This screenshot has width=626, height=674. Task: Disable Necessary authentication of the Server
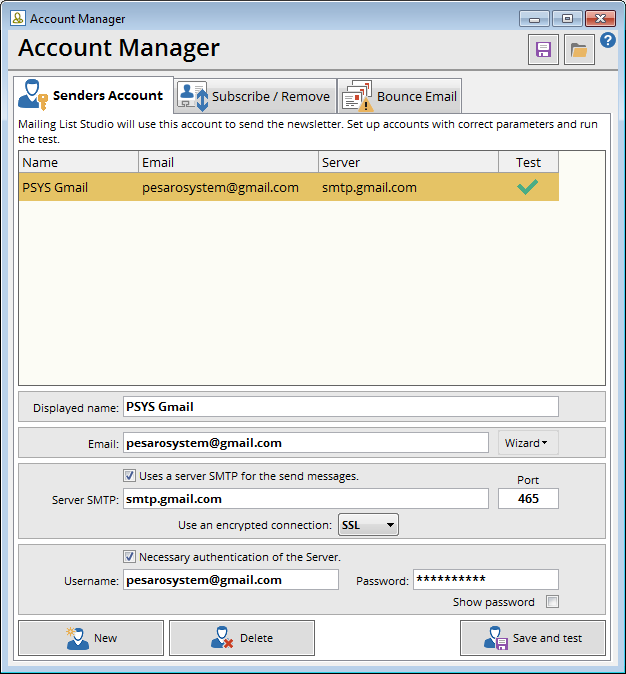click(129, 557)
